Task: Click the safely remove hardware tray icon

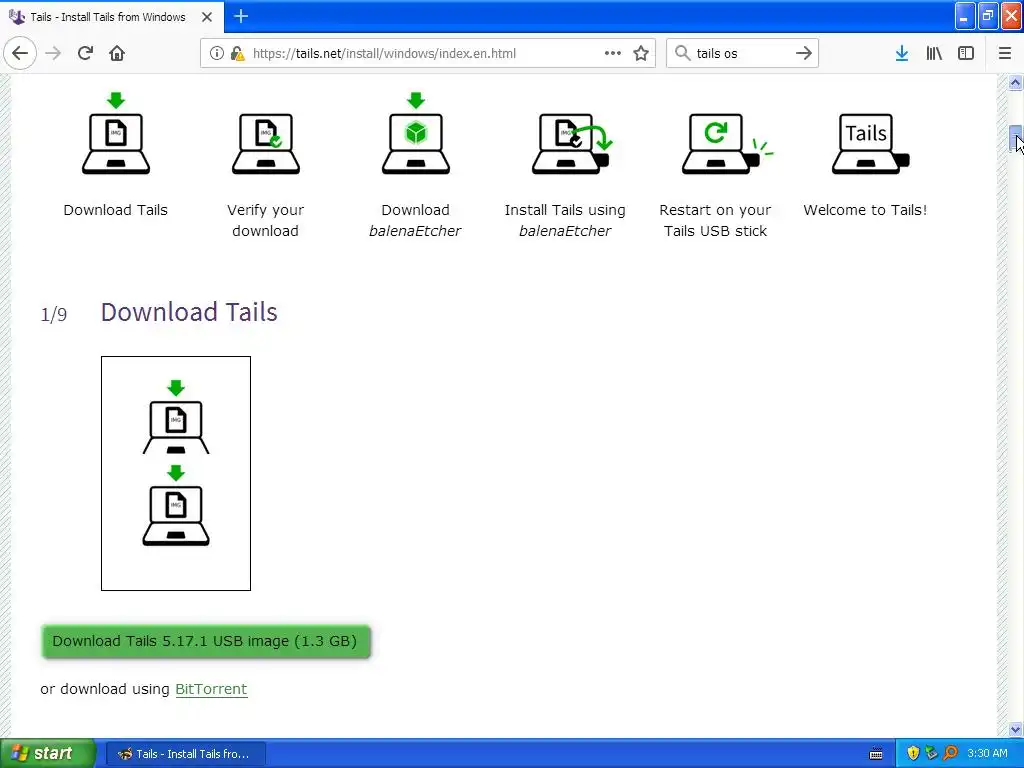Action: tap(932, 754)
